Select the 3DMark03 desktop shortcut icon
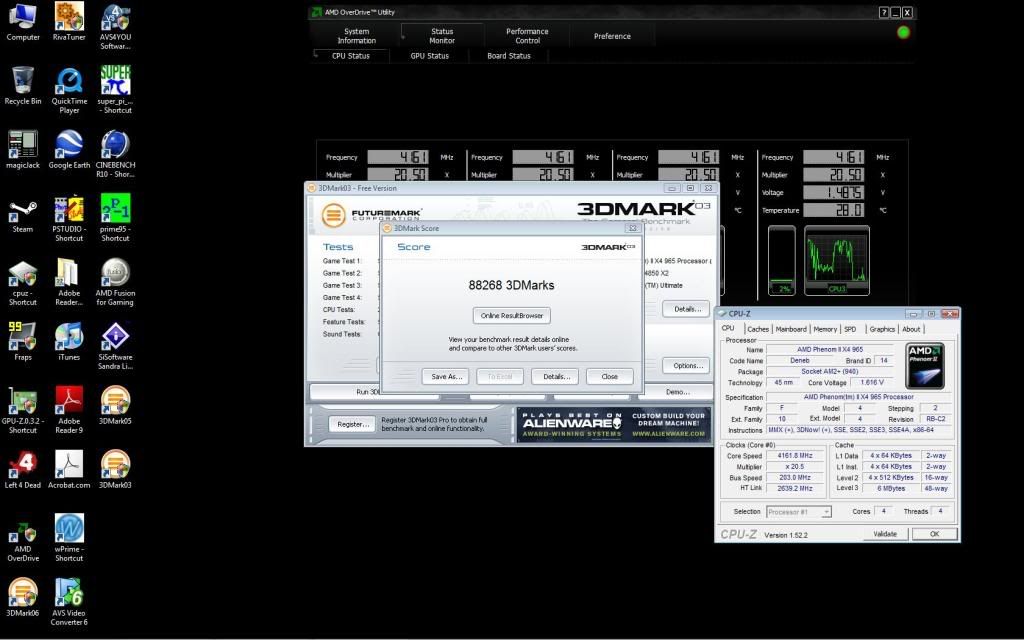The image size is (1024, 640). [116, 470]
